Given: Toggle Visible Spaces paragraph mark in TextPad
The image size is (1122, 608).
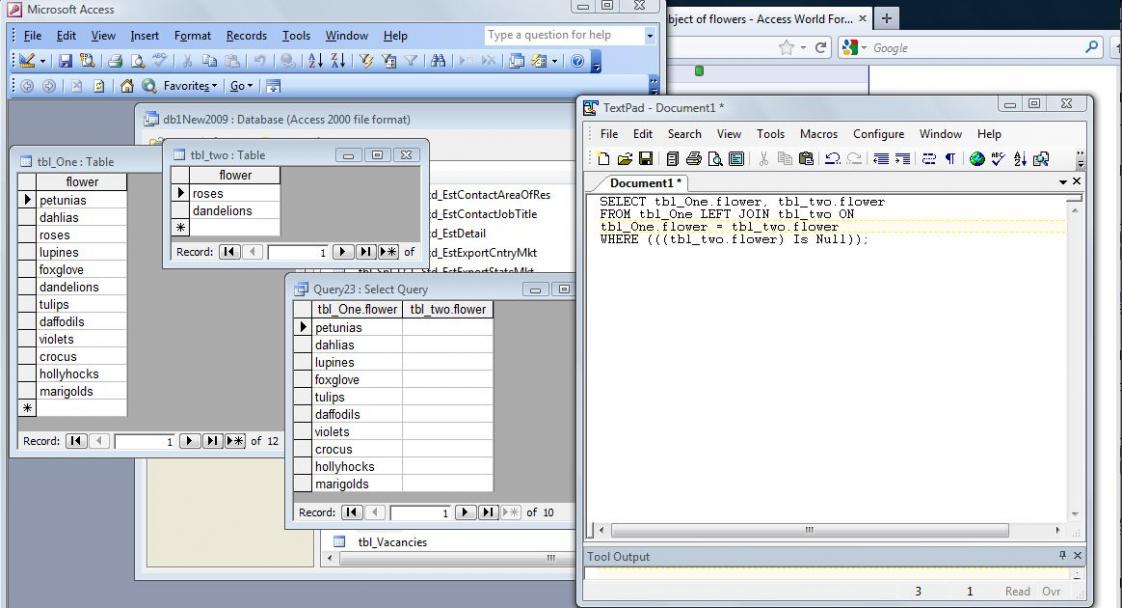Looking at the screenshot, I should pos(950,159).
